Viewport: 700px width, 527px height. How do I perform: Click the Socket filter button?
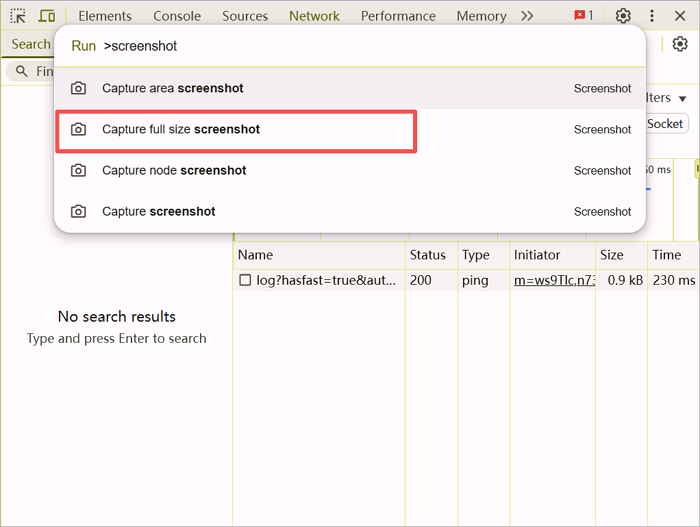tap(665, 124)
